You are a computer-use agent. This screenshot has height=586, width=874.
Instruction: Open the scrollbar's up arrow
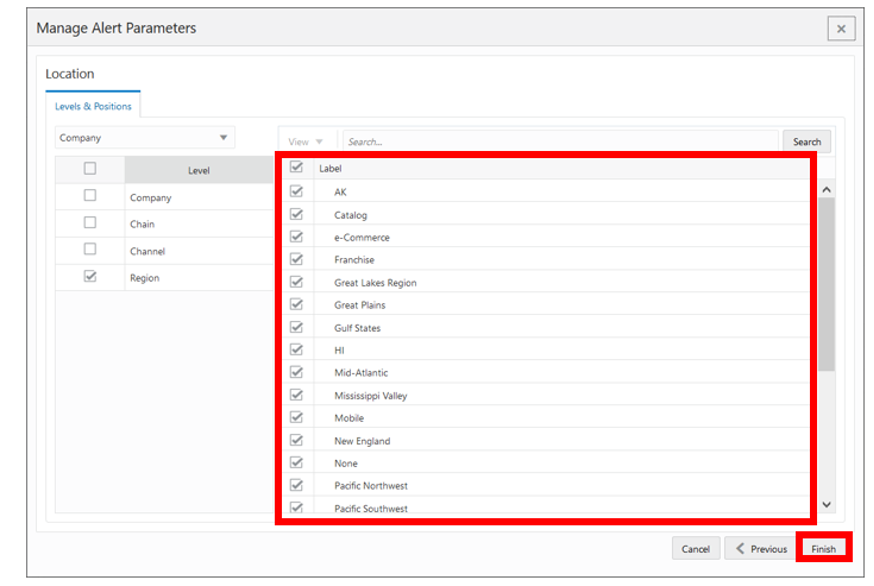click(x=826, y=189)
